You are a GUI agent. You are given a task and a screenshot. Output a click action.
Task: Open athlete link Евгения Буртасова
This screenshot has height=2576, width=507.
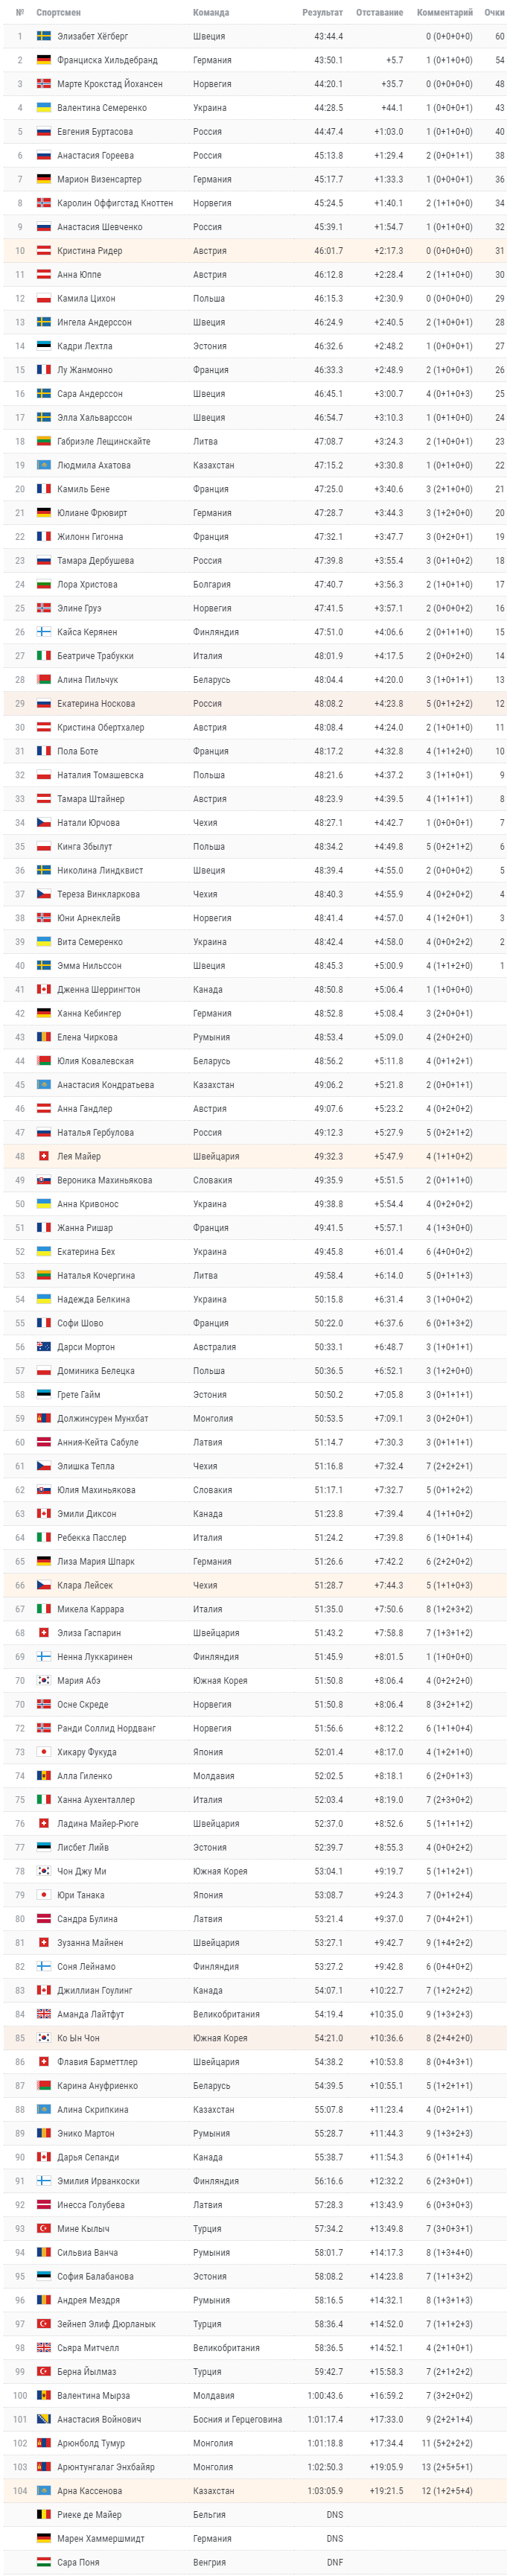[x=95, y=132]
